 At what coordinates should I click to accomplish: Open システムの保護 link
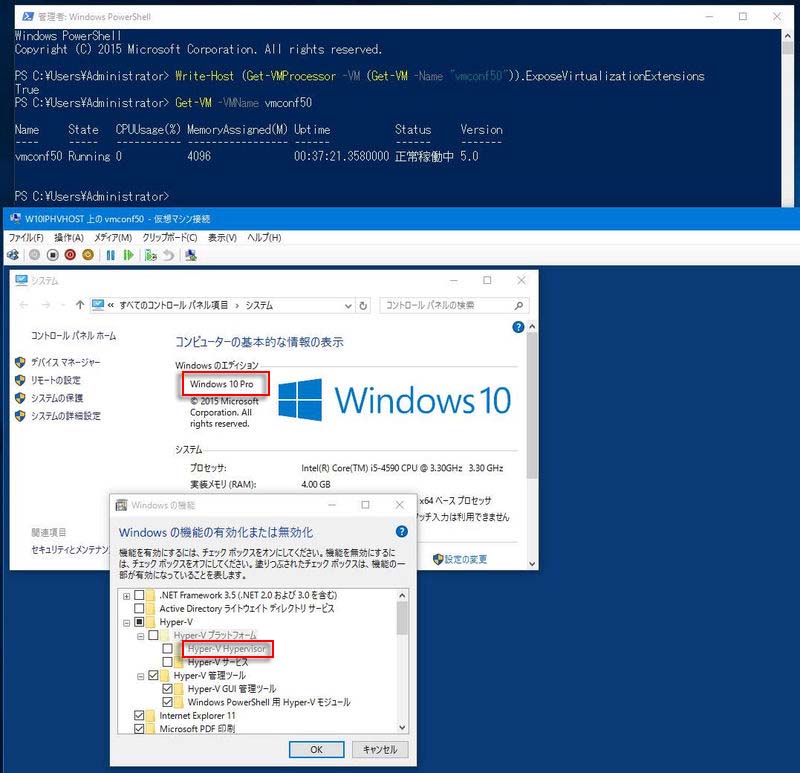coord(57,398)
